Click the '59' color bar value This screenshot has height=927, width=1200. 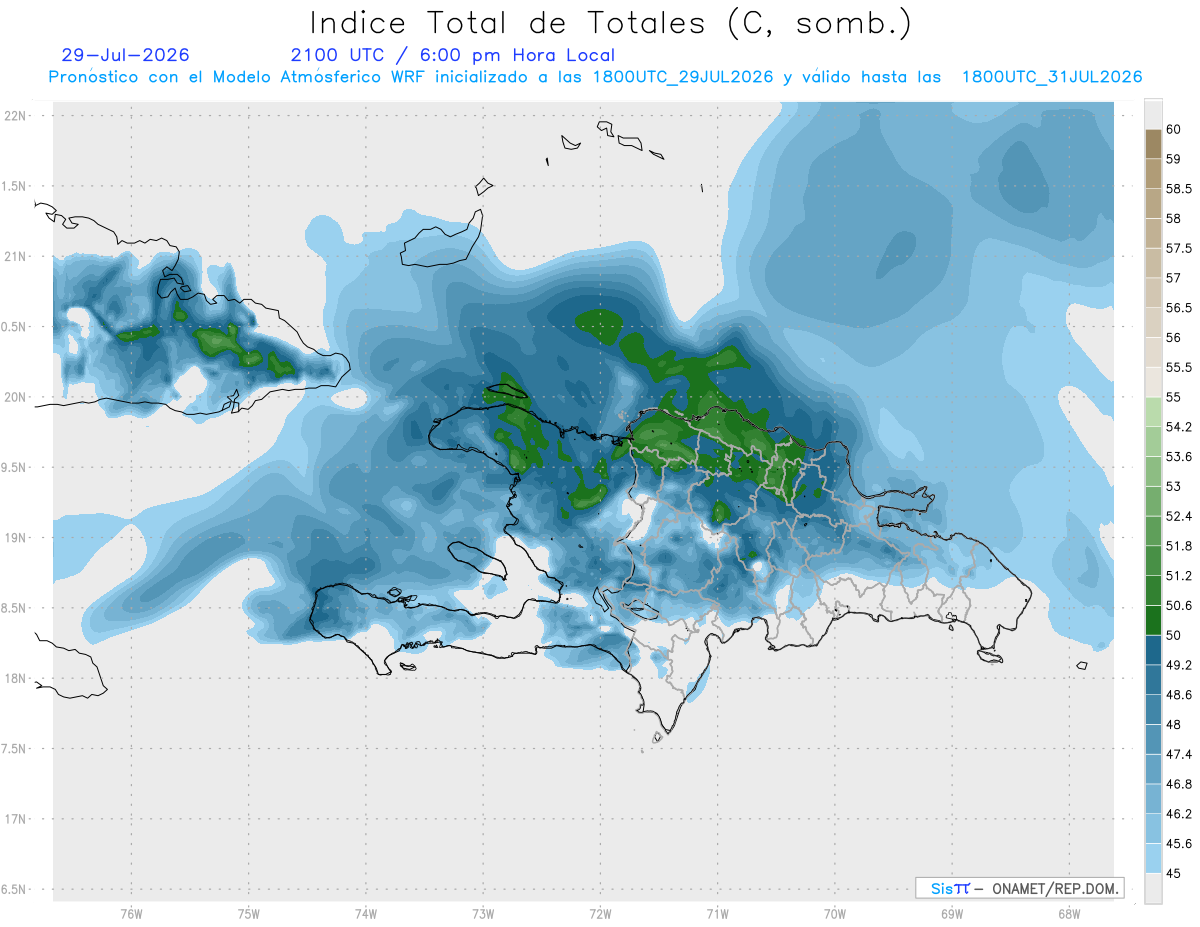1174,159
